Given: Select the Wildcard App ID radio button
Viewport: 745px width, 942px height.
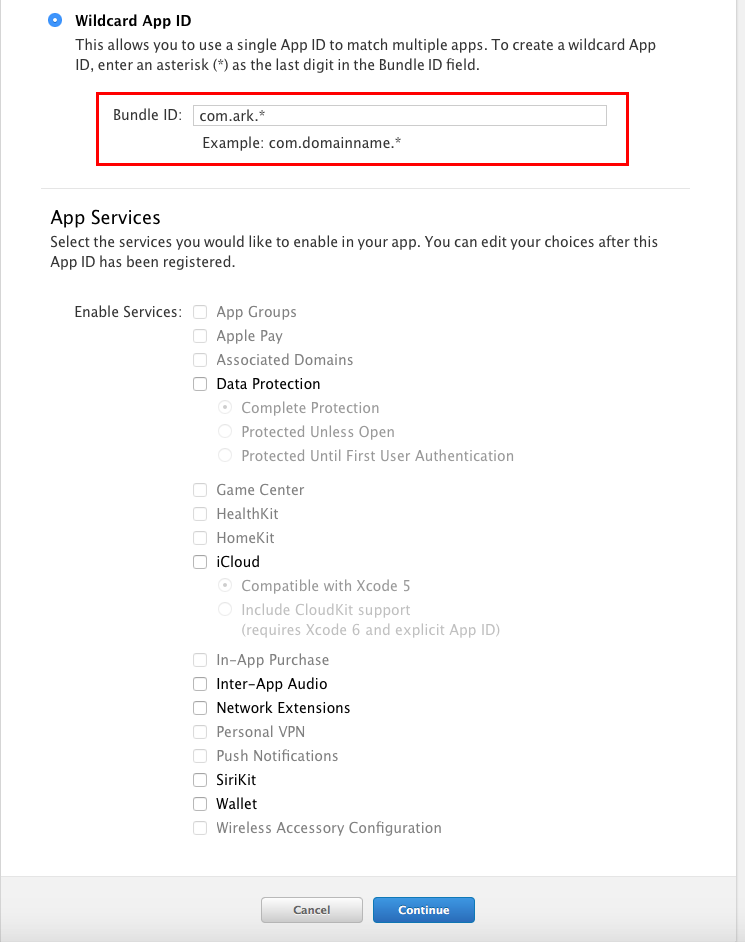Looking at the screenshot, I should point(55,20).
